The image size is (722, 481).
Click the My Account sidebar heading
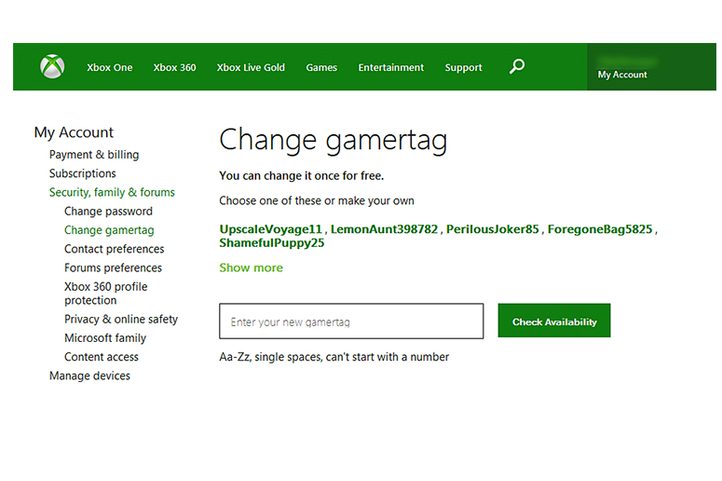[74, 133]
